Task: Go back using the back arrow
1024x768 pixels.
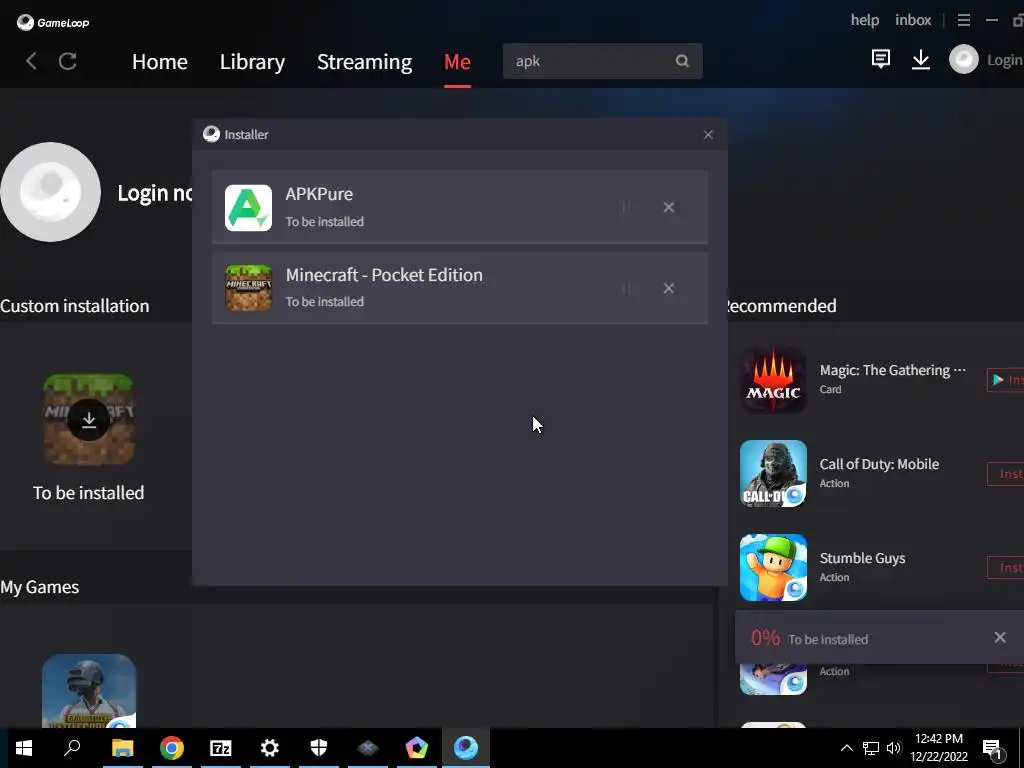Action: (31, 61)
